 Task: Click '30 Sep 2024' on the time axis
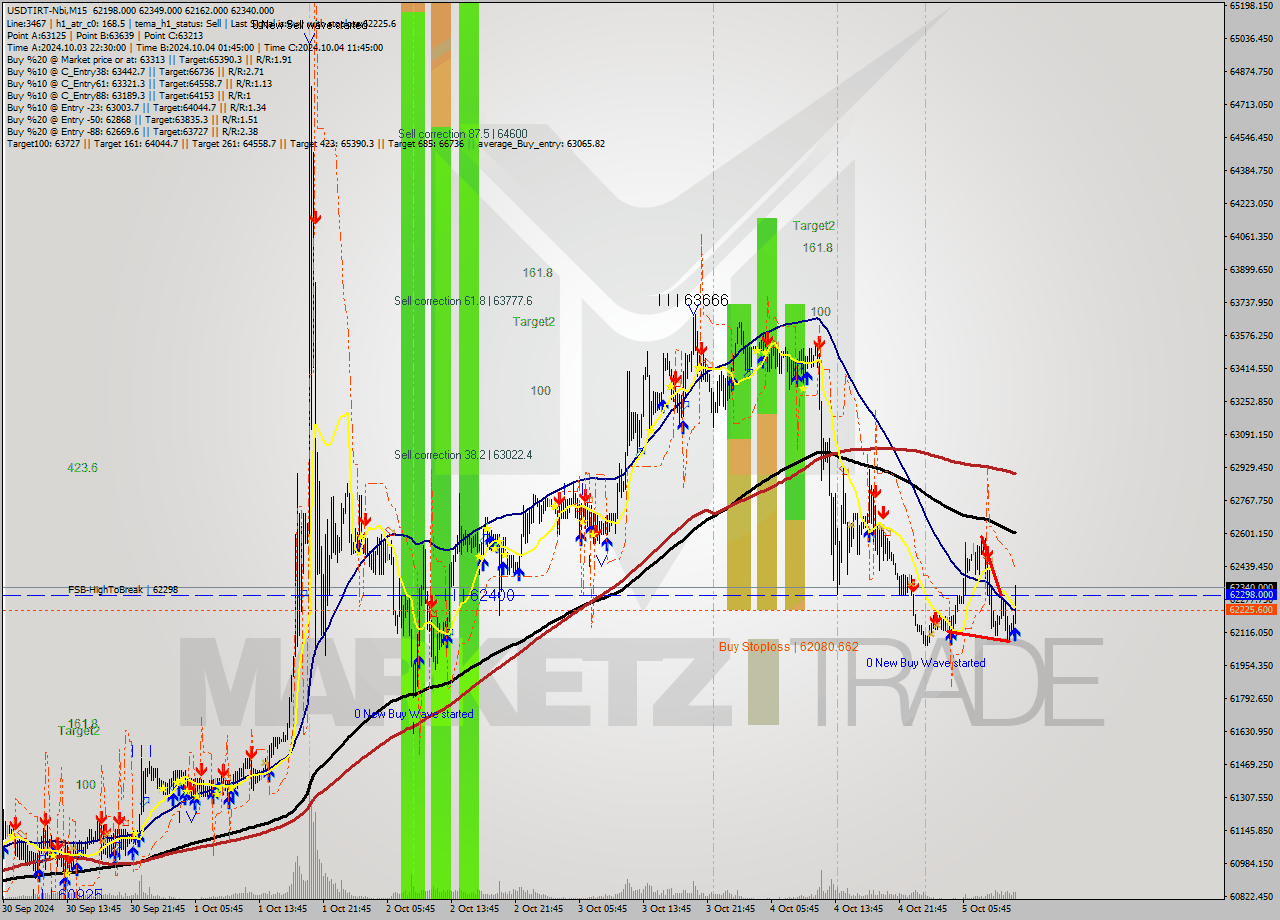30,909
